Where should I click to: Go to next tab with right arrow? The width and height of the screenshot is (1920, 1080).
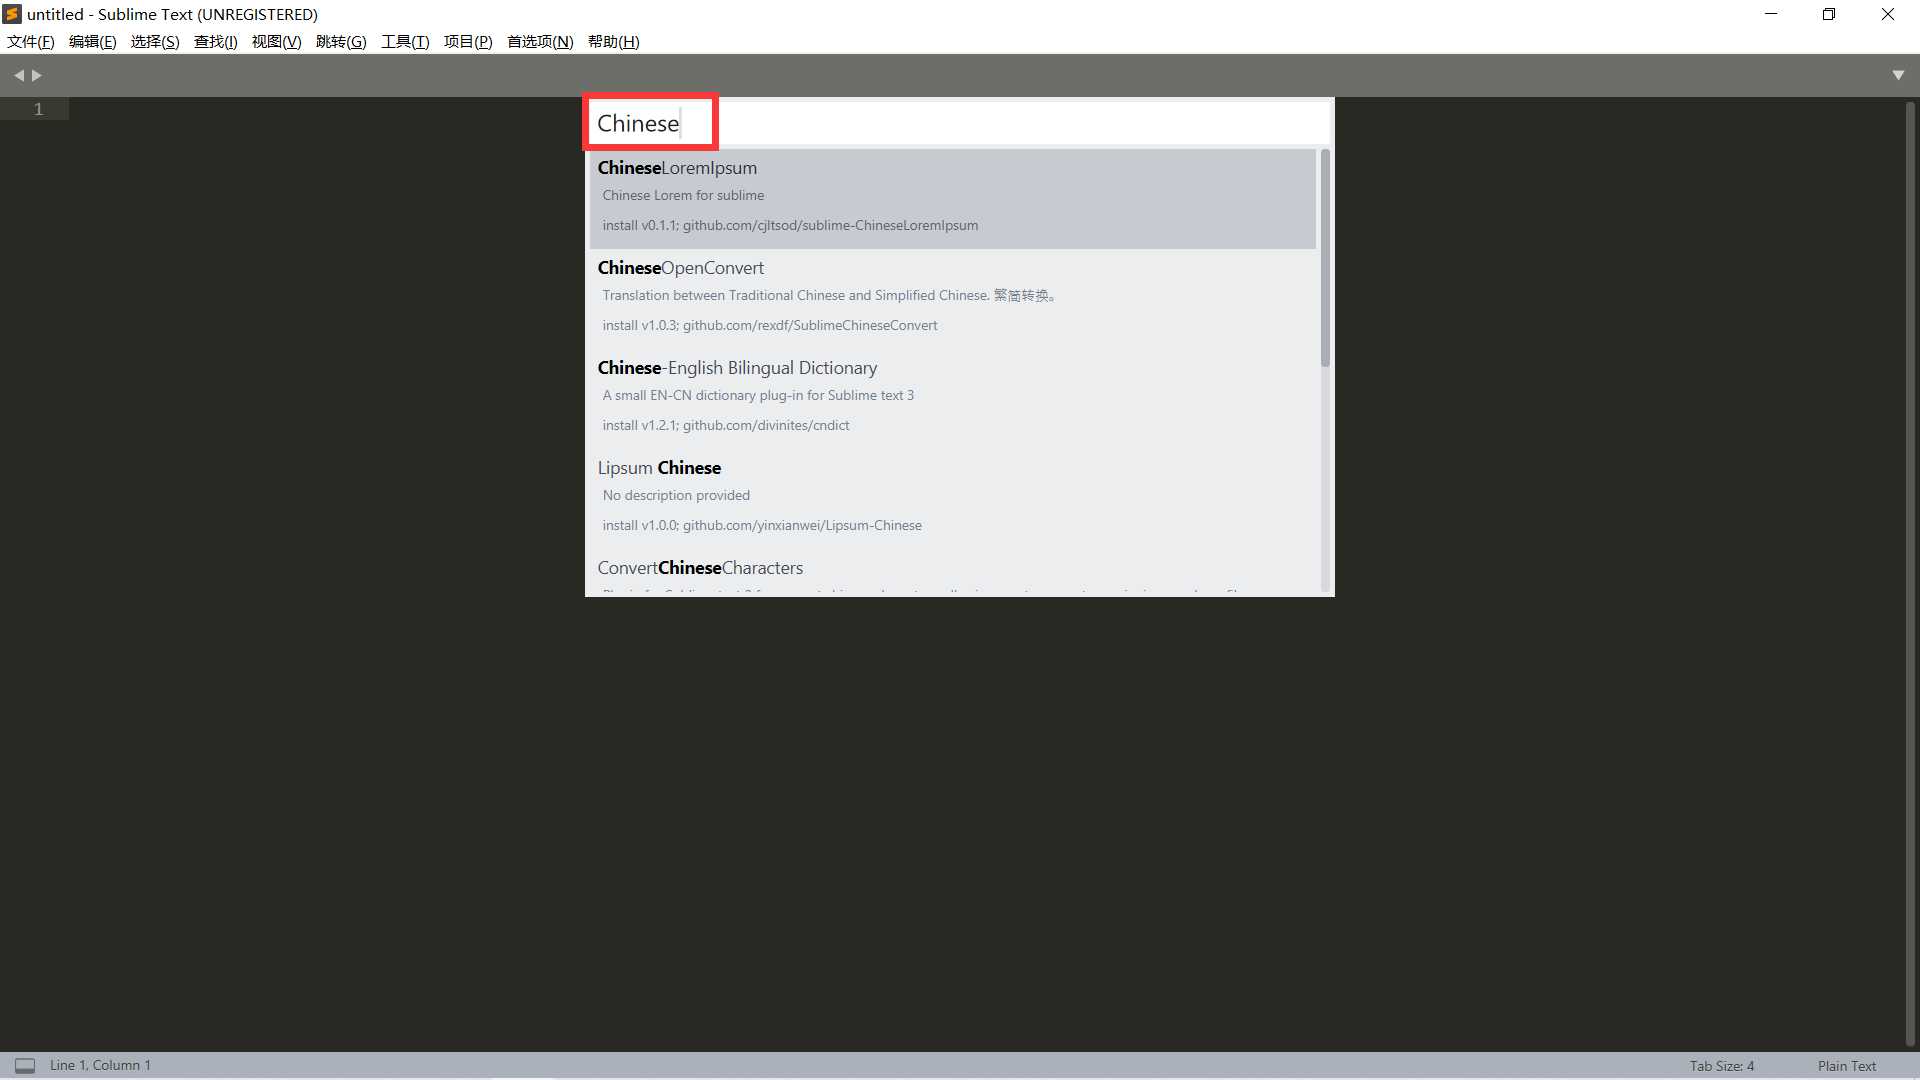pyautogui.click(x=37, y=75)
